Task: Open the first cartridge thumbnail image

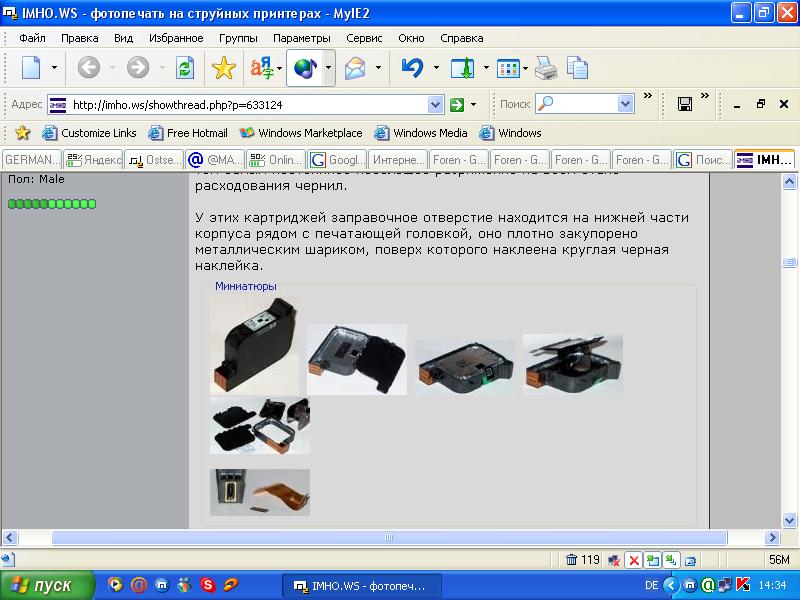Action: point(255,345)
